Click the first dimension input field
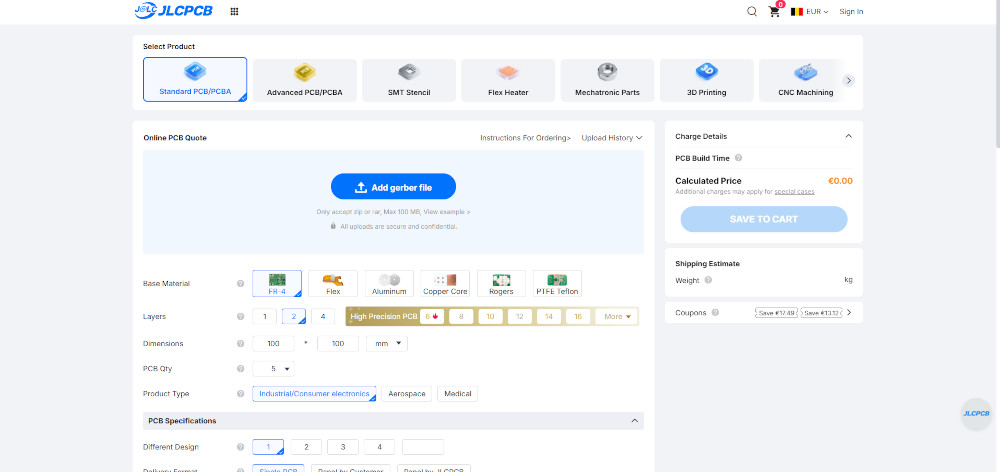The image size is (1000, 472). pyautogui.click(x=274, y=344)
